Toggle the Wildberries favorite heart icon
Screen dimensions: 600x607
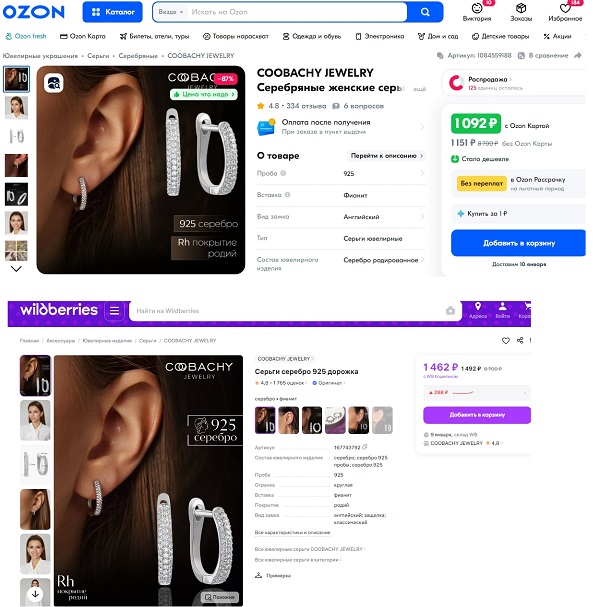click(x=506, y=340)
